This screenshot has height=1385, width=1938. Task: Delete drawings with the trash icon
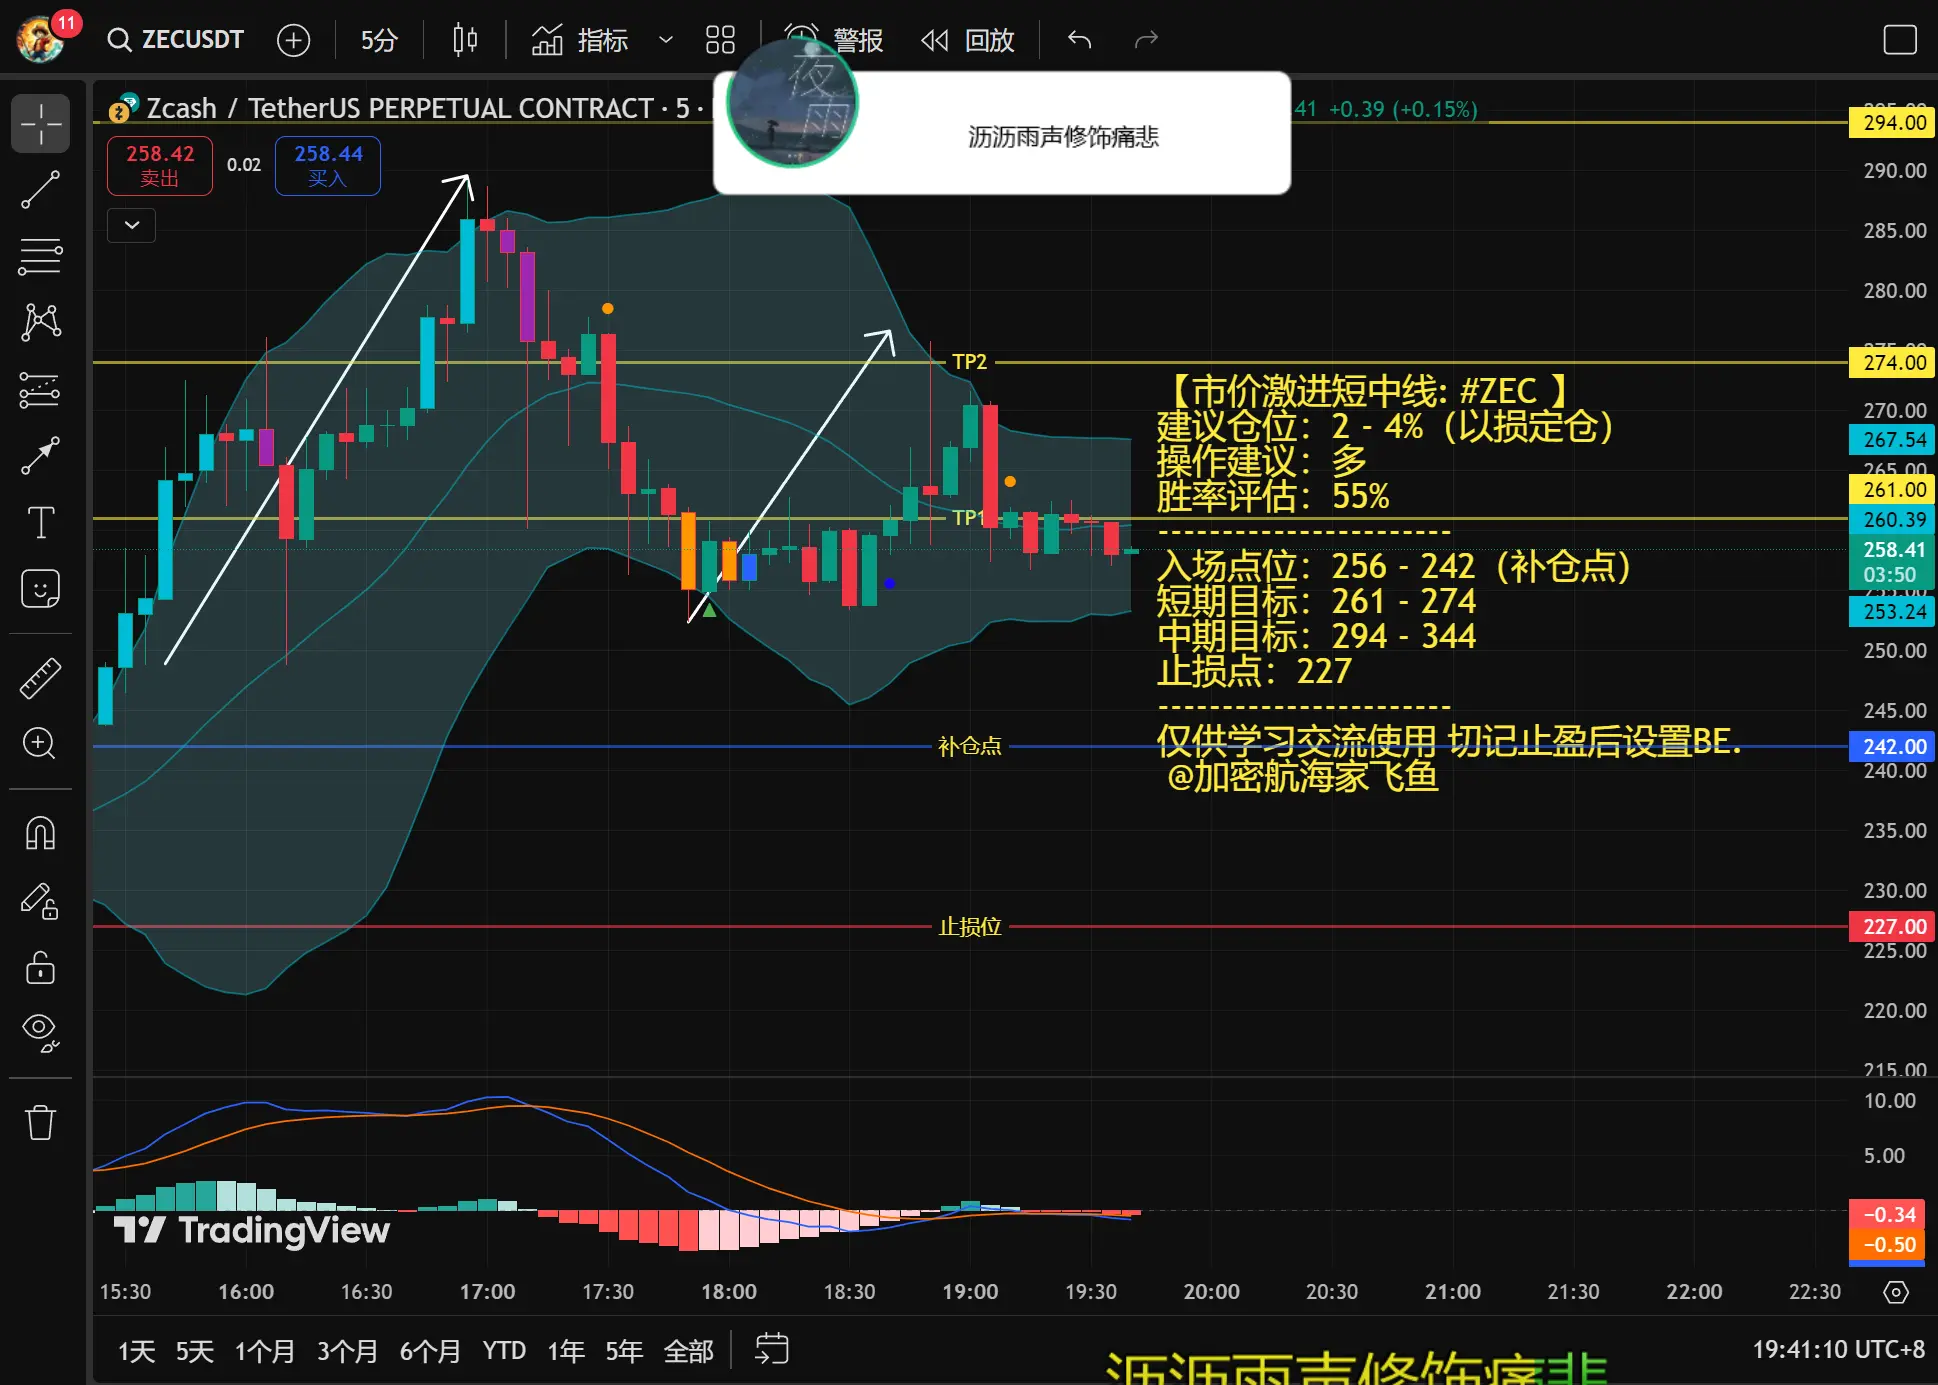[40, 1122]
